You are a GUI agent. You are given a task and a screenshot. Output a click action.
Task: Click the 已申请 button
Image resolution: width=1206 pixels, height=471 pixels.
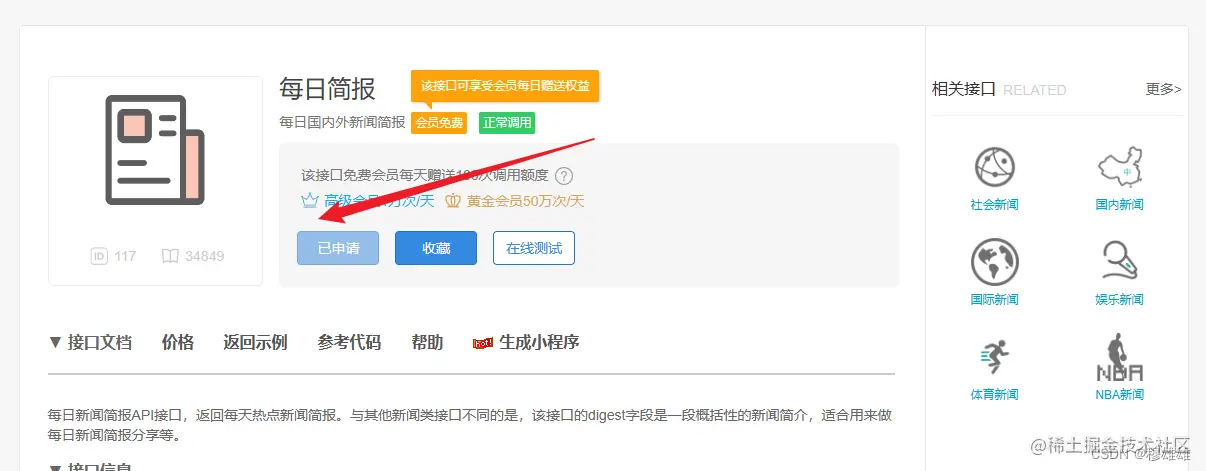(x=338, y=248)
